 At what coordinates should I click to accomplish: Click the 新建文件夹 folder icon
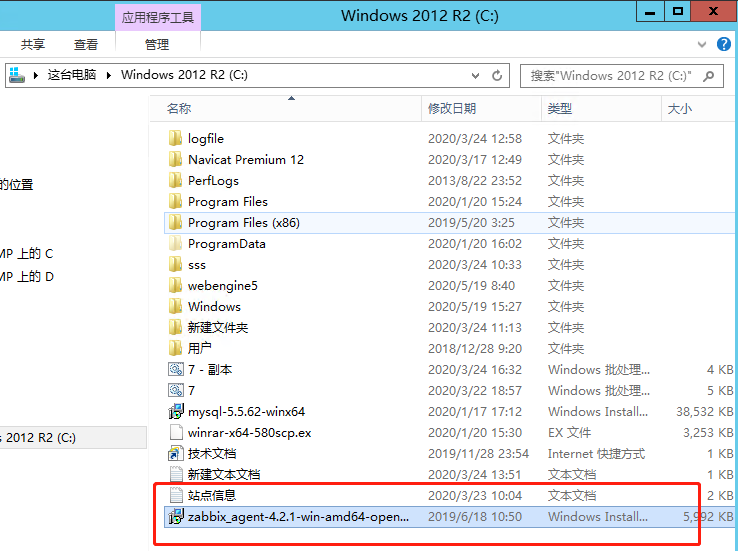coord(176,327)
